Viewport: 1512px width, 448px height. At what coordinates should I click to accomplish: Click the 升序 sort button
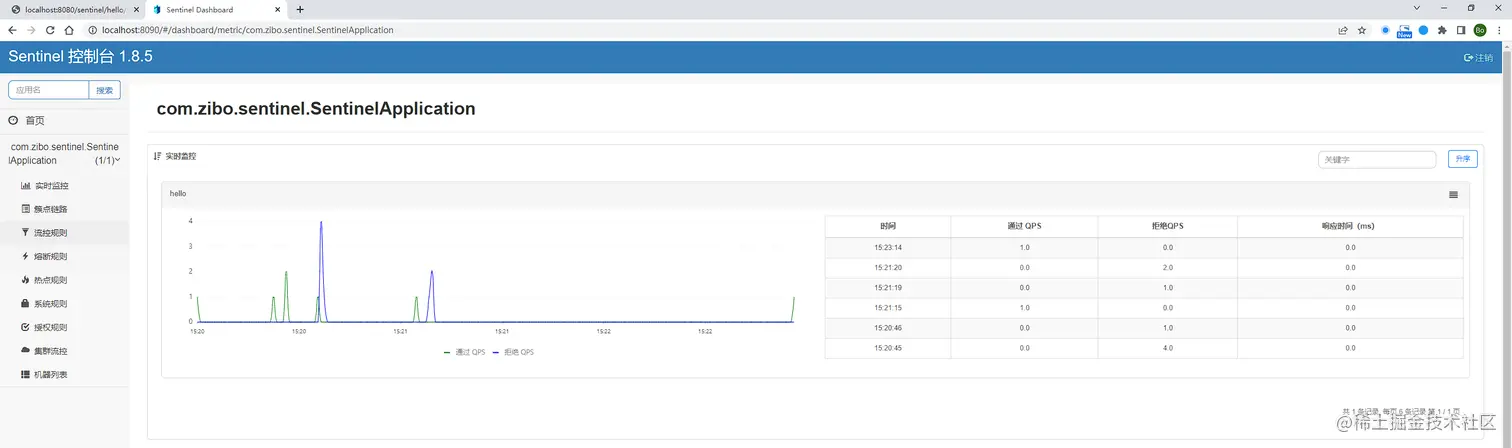[1462, 159]
